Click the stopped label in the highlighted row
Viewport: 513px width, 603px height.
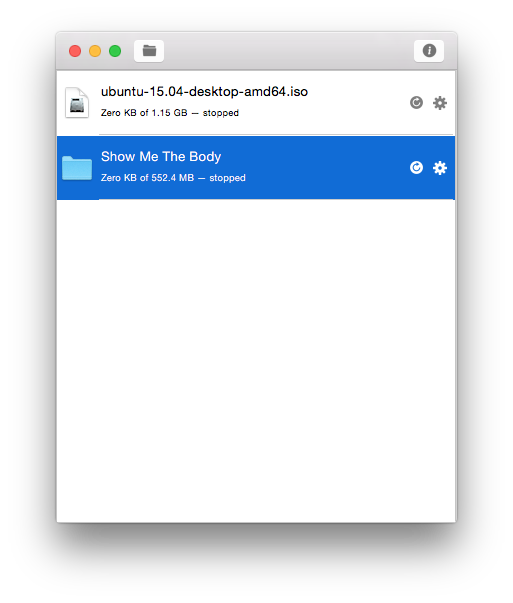coord(227,178)
